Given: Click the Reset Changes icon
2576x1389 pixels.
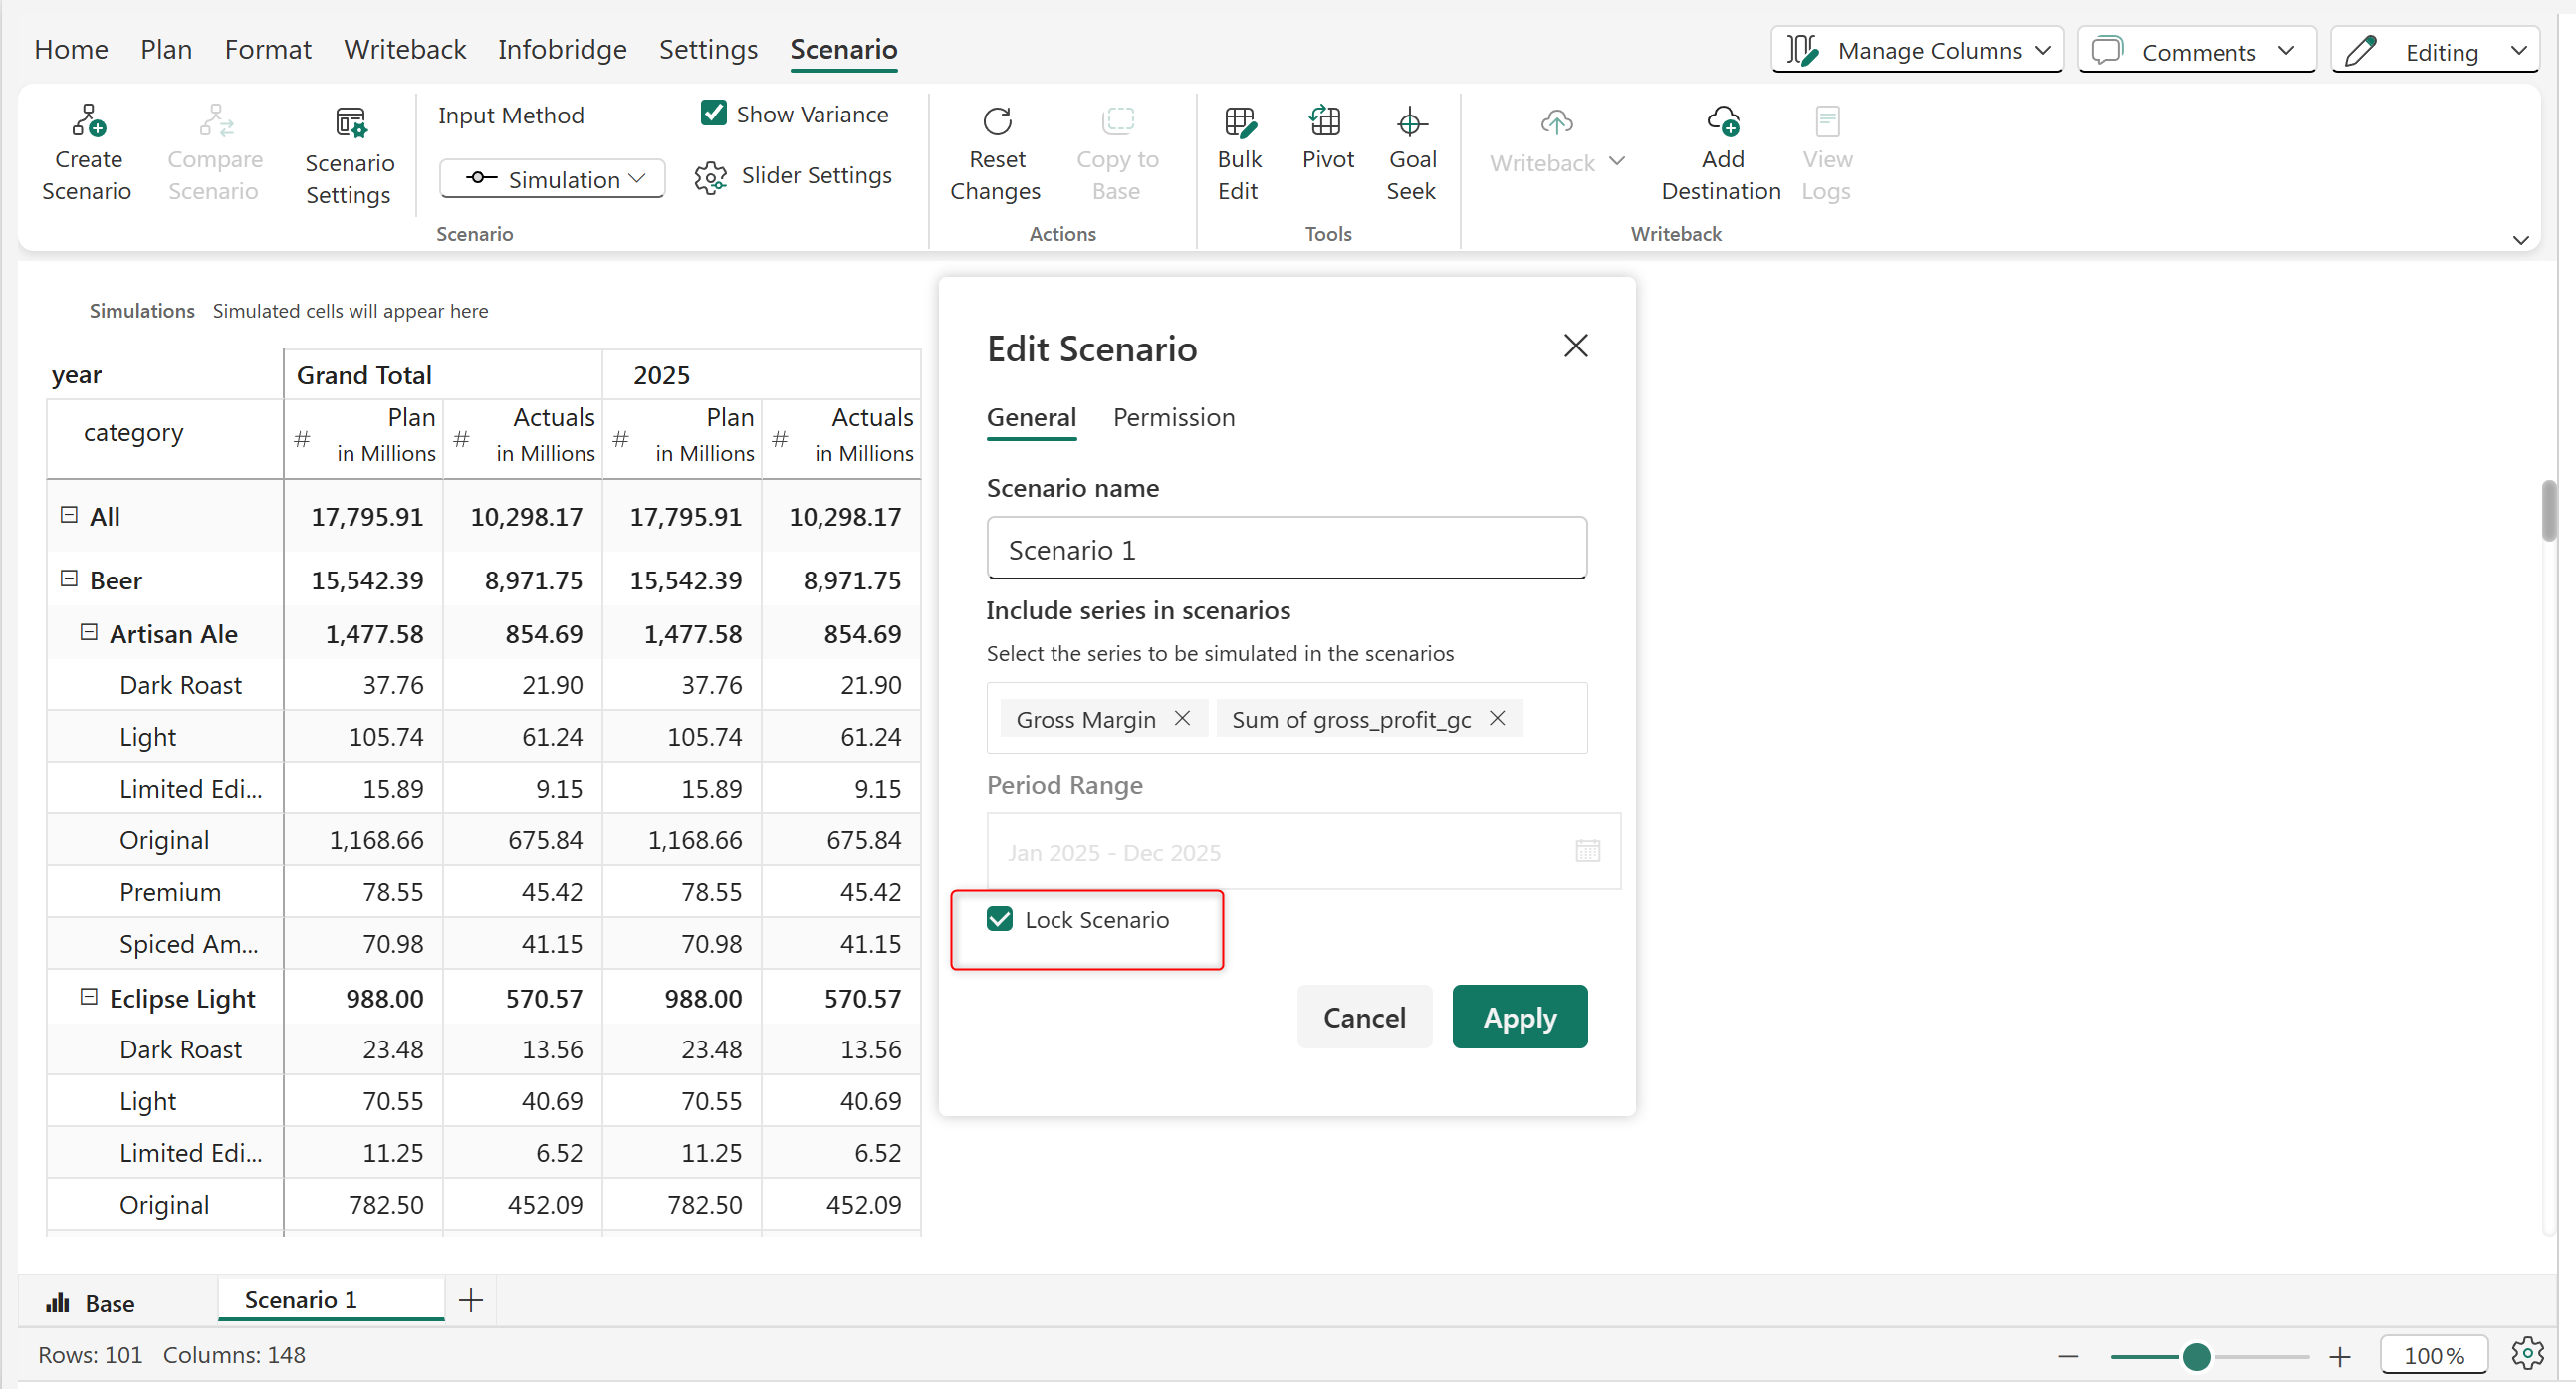Looking at the screenshot, I should pyautogui.click(x=996, y=121).
